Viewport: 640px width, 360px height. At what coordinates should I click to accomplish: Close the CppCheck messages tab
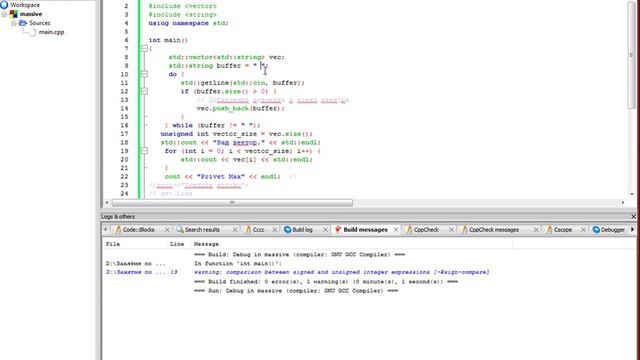pyautogui.click(x=536, y=230)
